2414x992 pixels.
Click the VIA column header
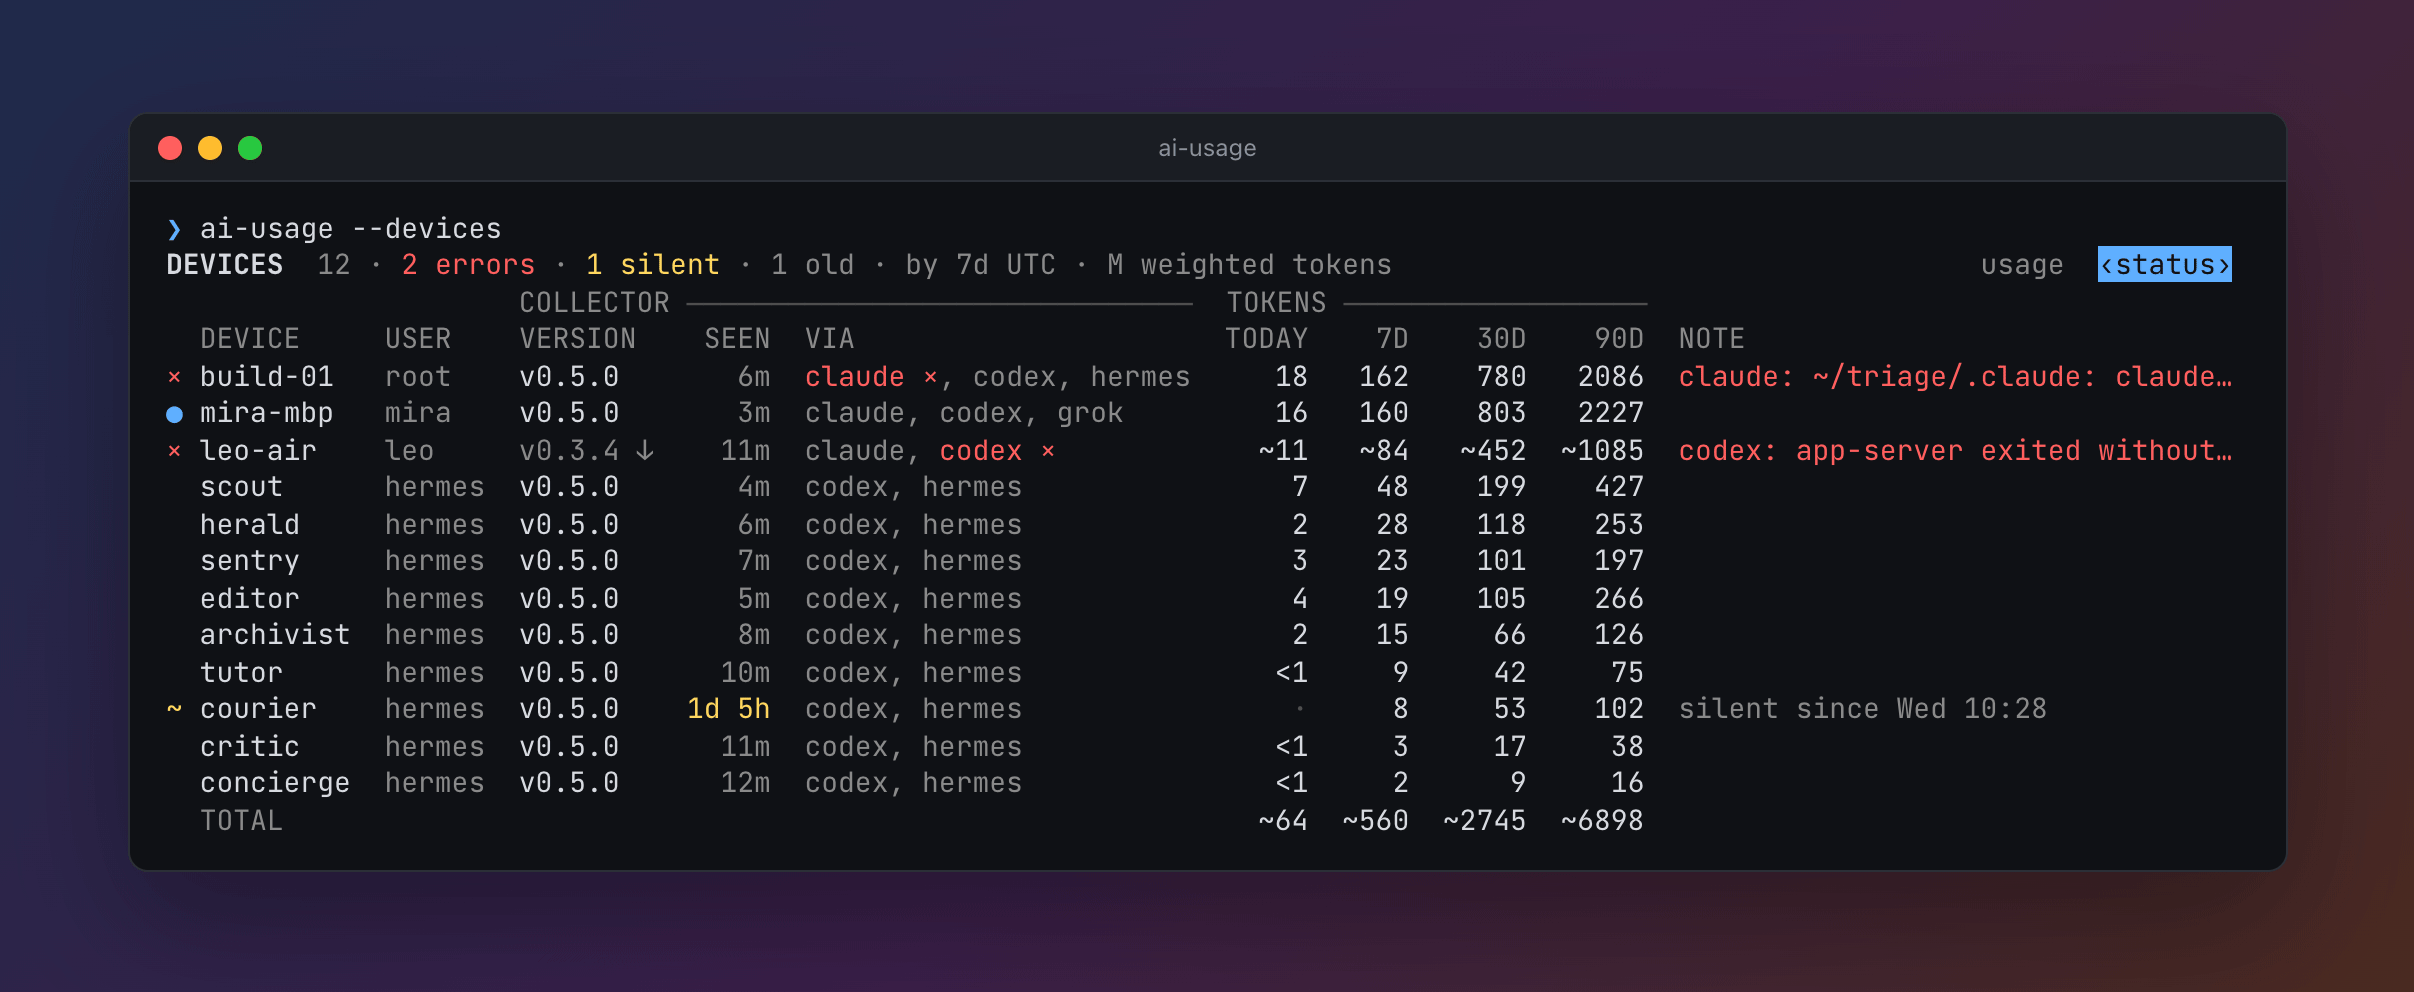(x=830, y=339)
